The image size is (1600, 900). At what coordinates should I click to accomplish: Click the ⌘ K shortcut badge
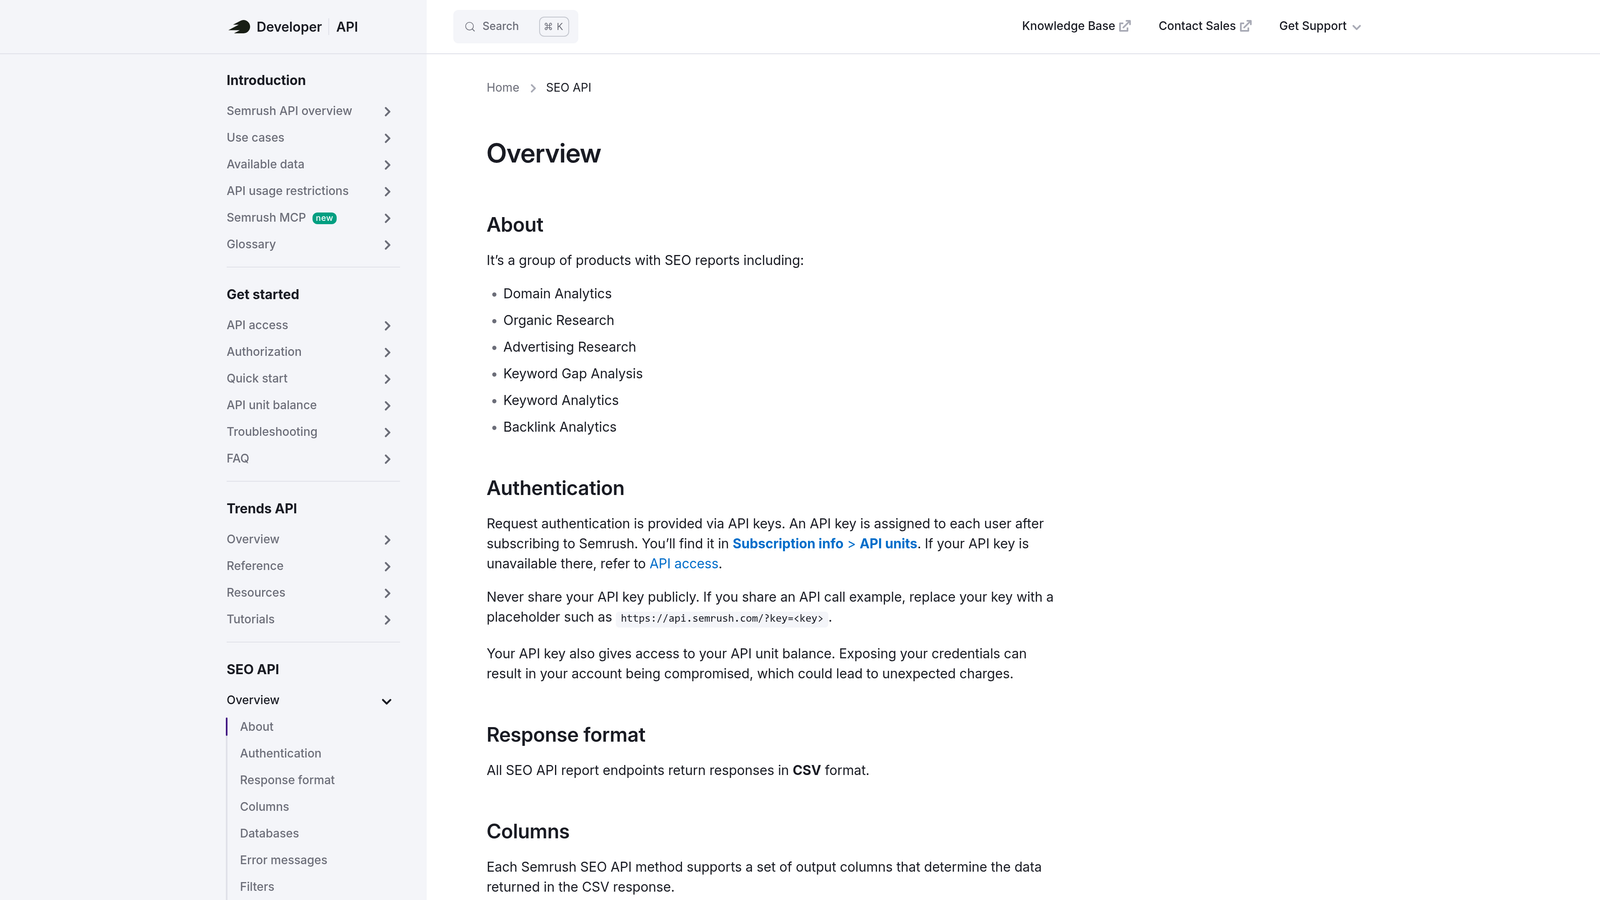pyautogui.click(x=554, y=27)
